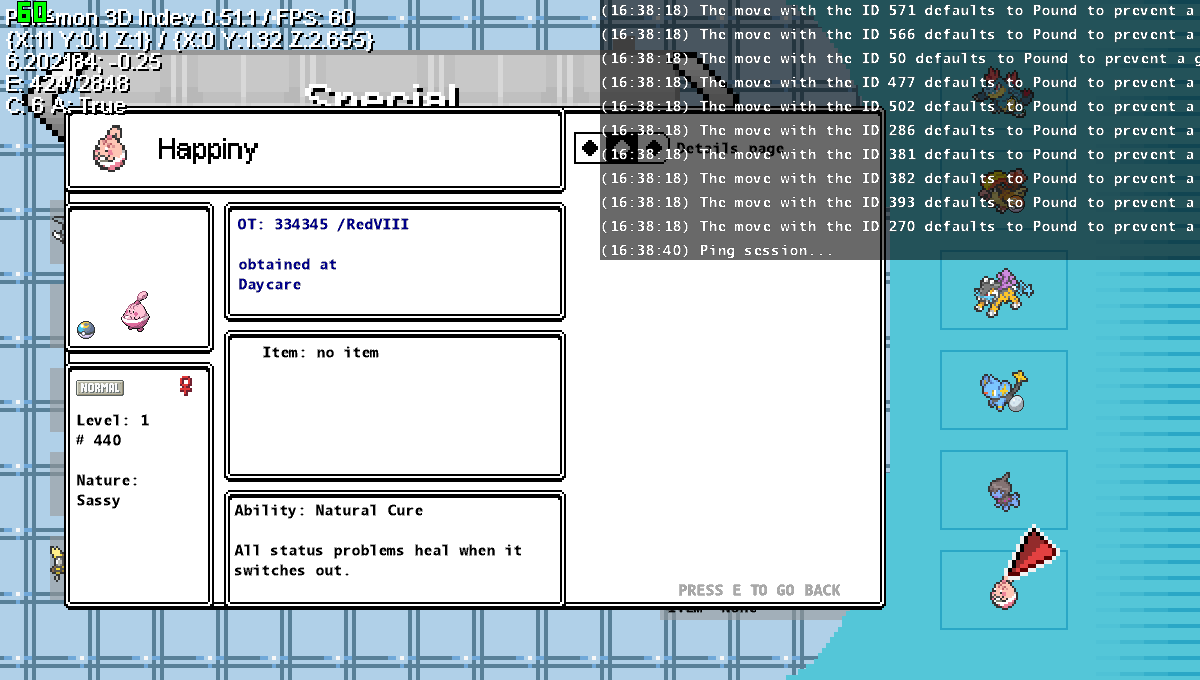This screenshot has height=680, width=1200.
Task: Click the Daycare location text
Action: coord(269,285)
